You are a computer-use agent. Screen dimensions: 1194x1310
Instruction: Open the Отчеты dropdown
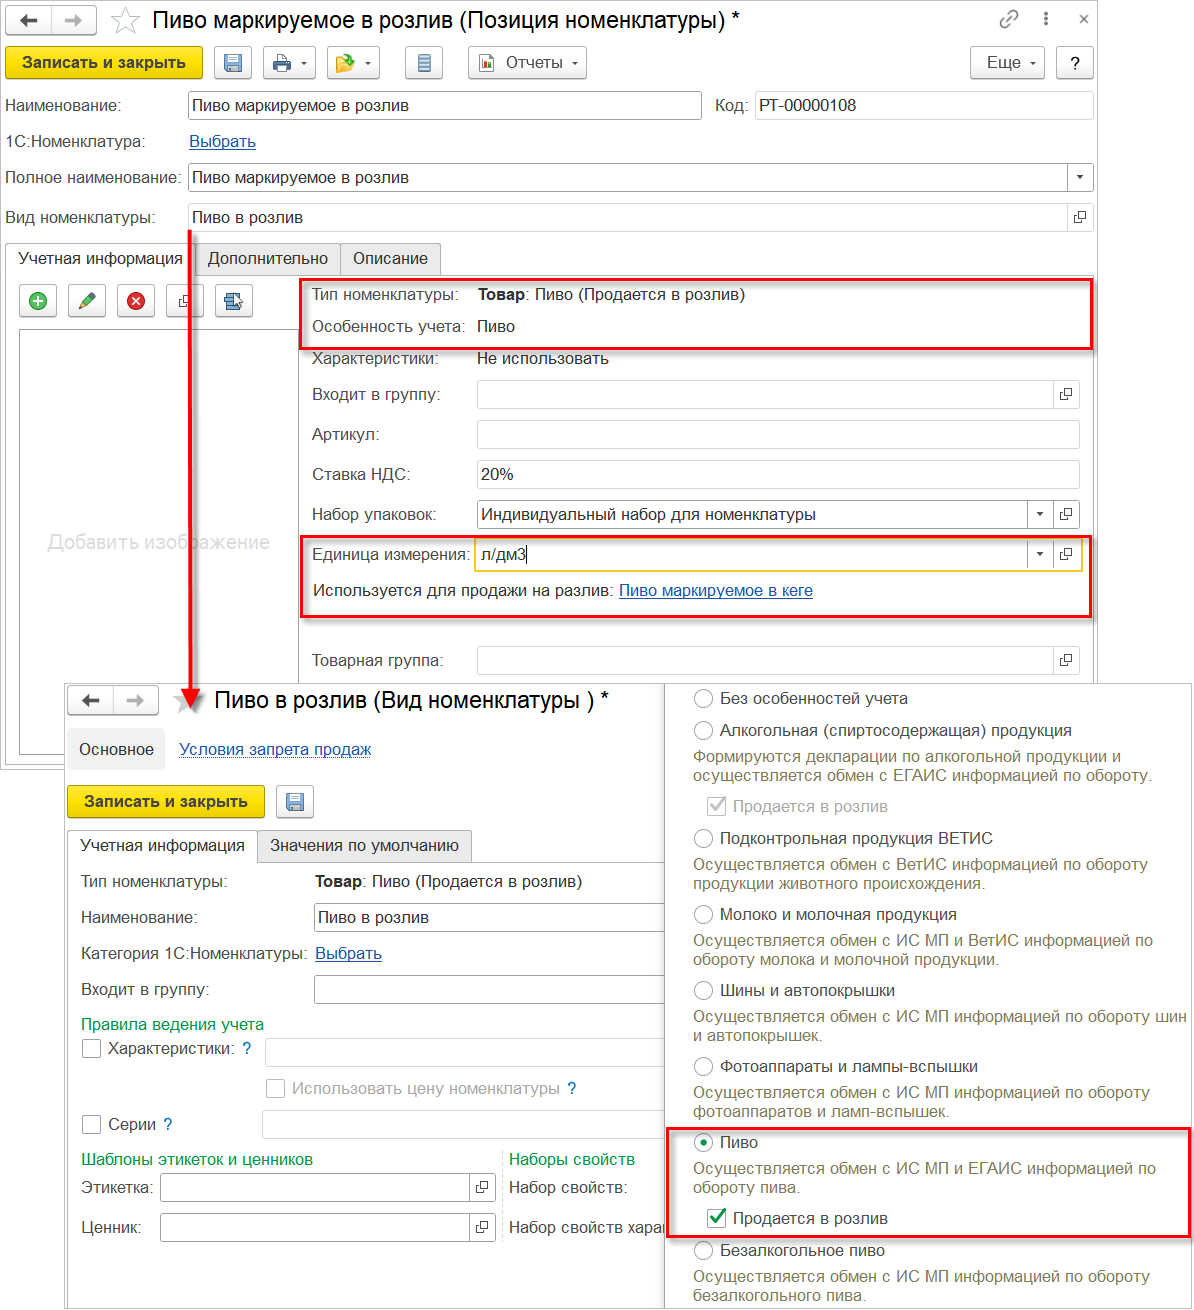[527, 62]
